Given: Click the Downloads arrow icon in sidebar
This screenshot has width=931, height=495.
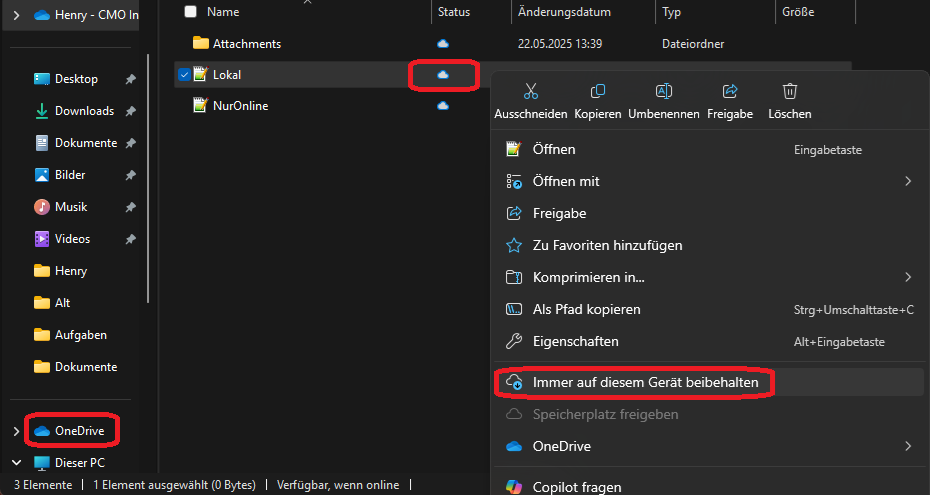Looking at the screenshot, I should (42, 111).
